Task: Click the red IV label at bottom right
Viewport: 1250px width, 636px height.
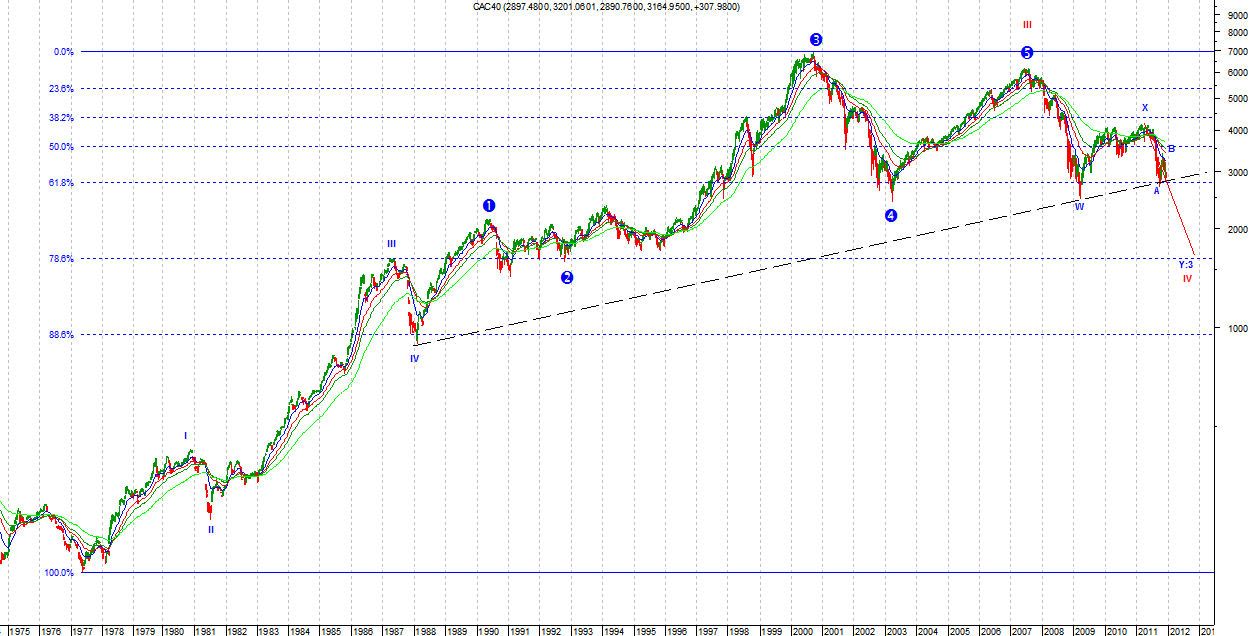Action: (1187, 279)
